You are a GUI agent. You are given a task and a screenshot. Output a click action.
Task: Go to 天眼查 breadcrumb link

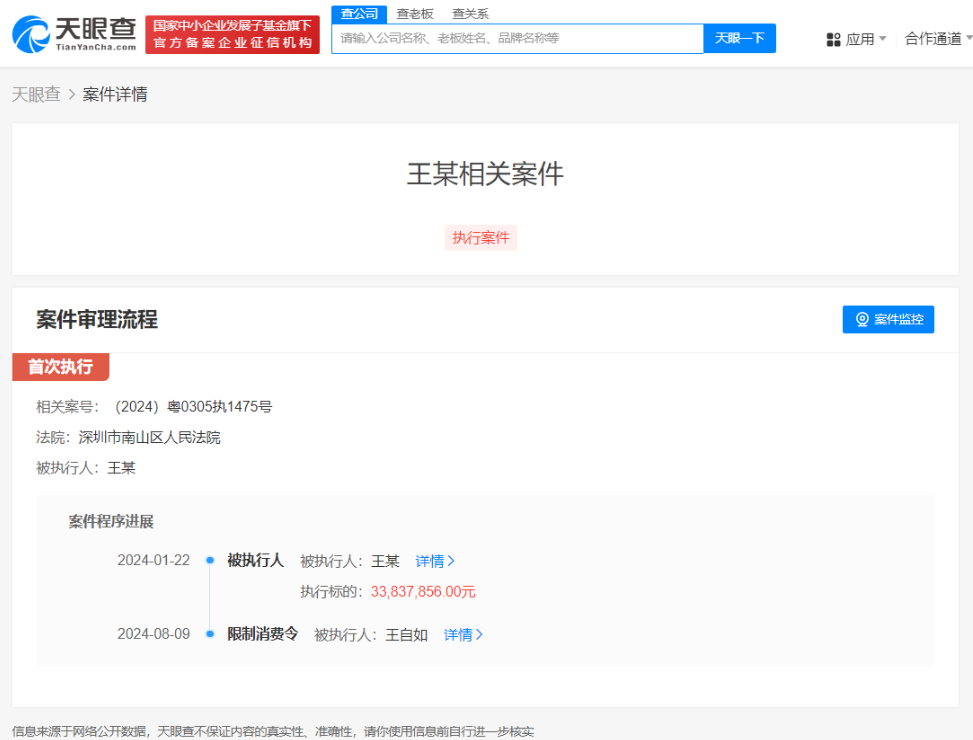pyautogui.click(x=36, y=94)
